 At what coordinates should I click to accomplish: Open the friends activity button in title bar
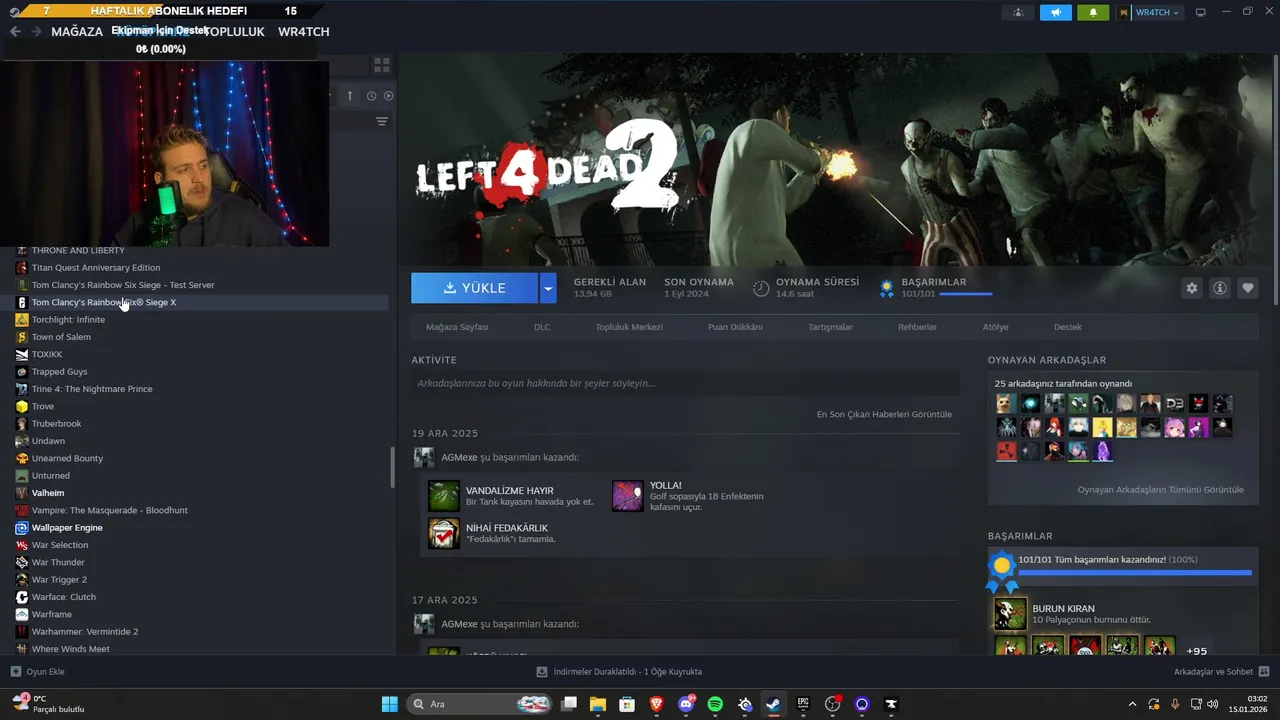point(1018,12)
